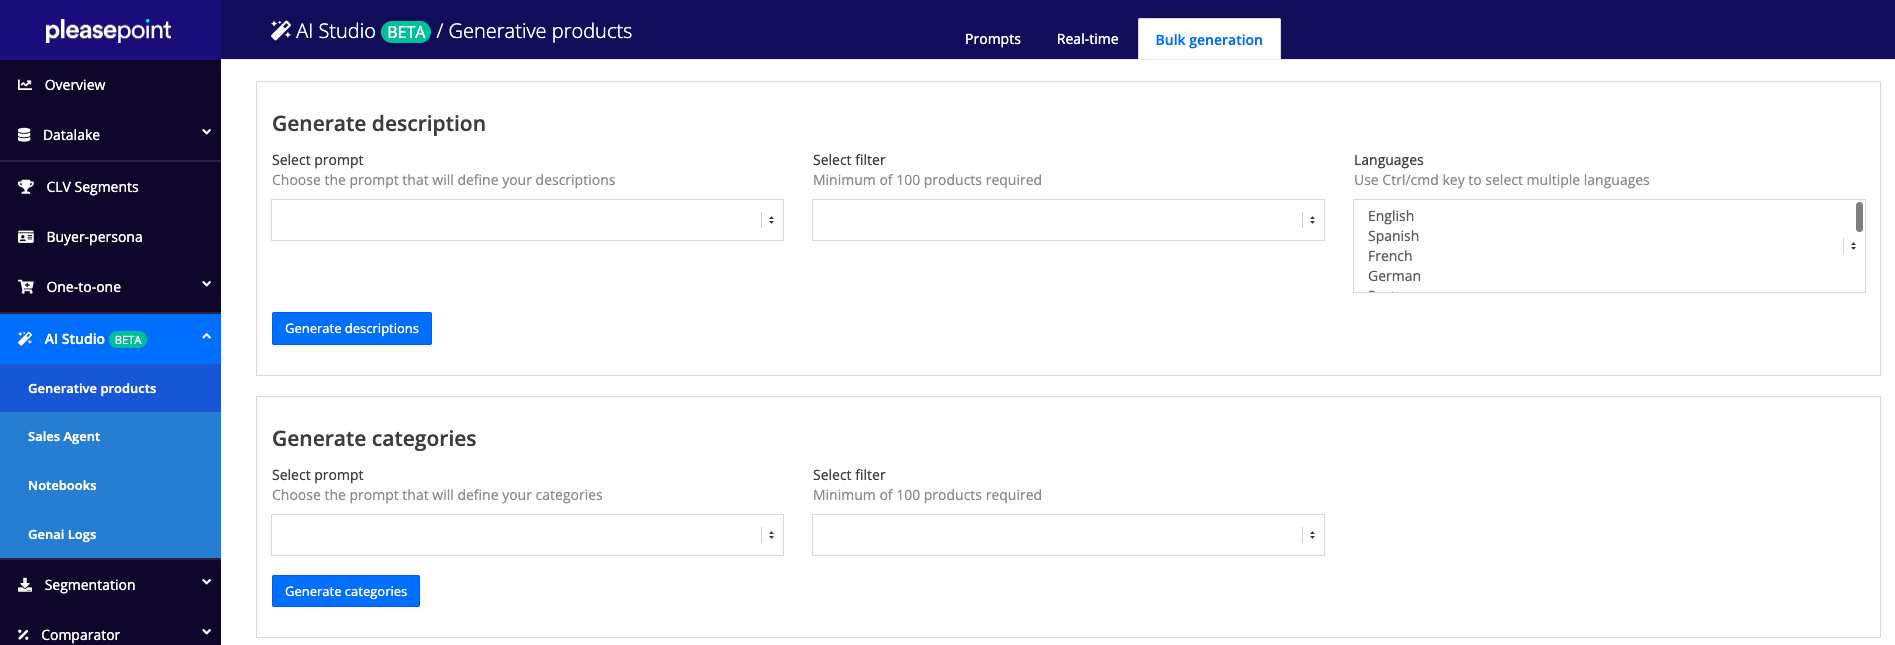The height and width of the screenshot is (645, 1895).
Task: Click the Overview chart icon in sidebar
Action: (25, 85)
